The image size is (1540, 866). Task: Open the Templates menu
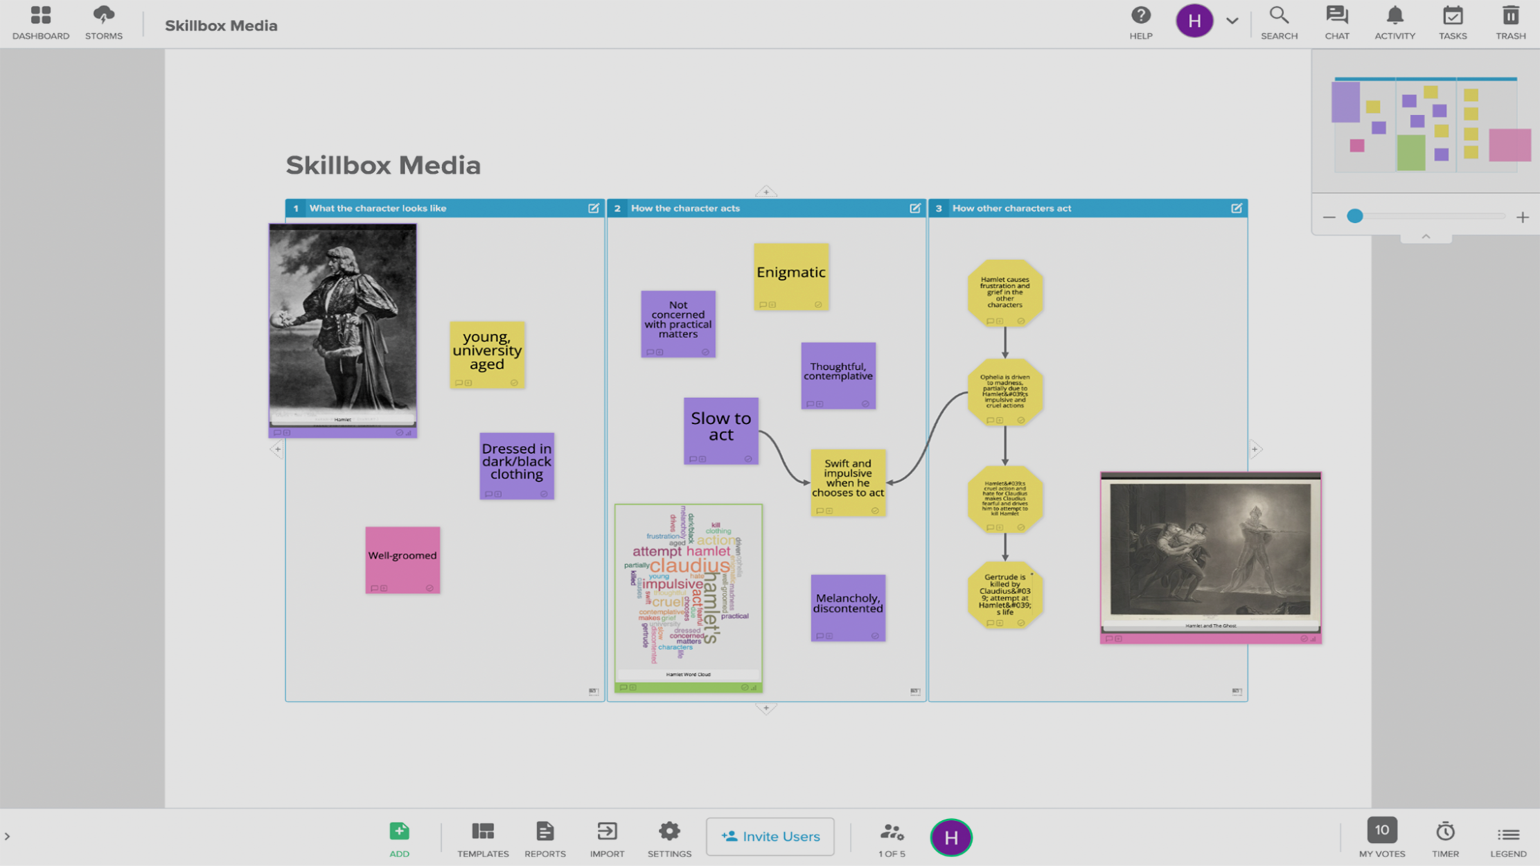point(483,838)
